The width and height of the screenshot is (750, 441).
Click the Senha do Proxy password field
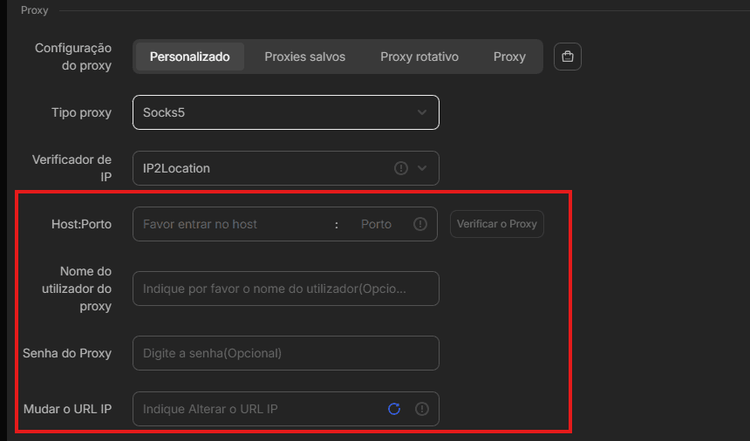point(286,353)
